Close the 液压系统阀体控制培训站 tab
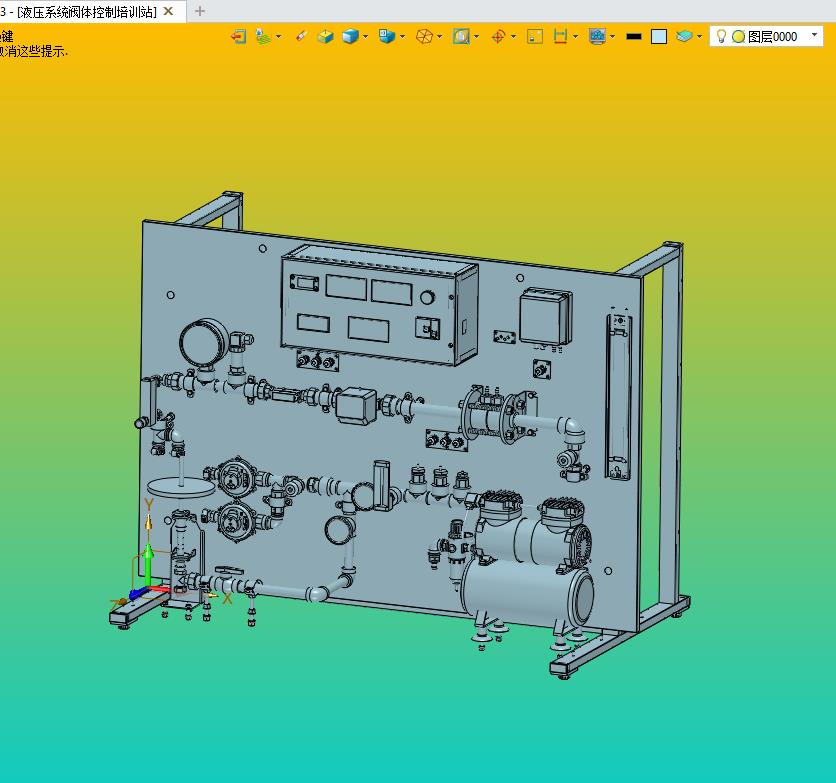Screen dimensions: 836x783 tap(168, 11)
